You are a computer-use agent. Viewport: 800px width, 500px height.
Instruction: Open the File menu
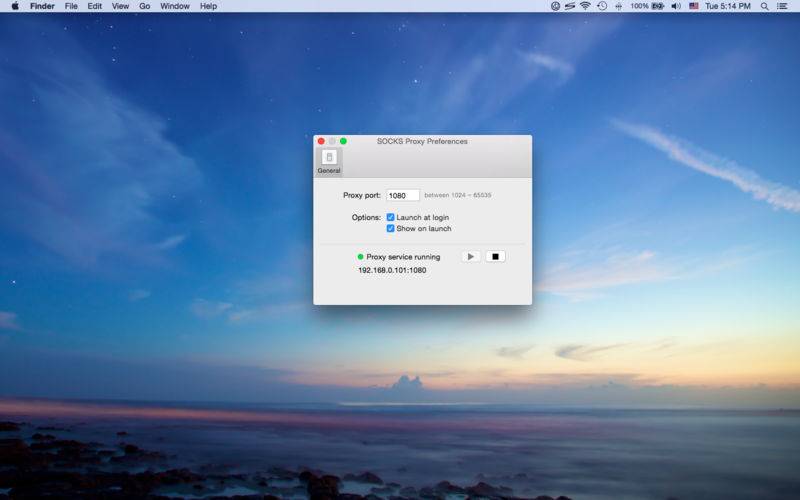[71, 6]
